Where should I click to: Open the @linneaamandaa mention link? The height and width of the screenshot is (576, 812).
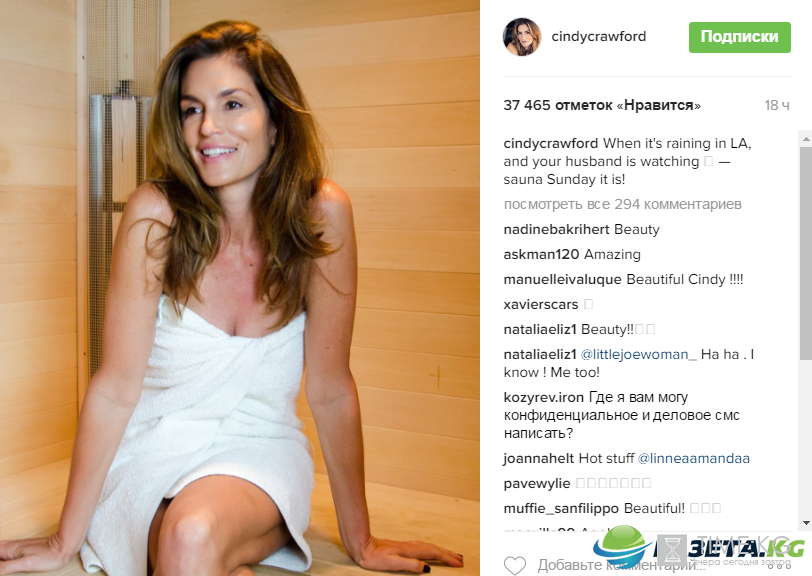[x=693, y=458]
